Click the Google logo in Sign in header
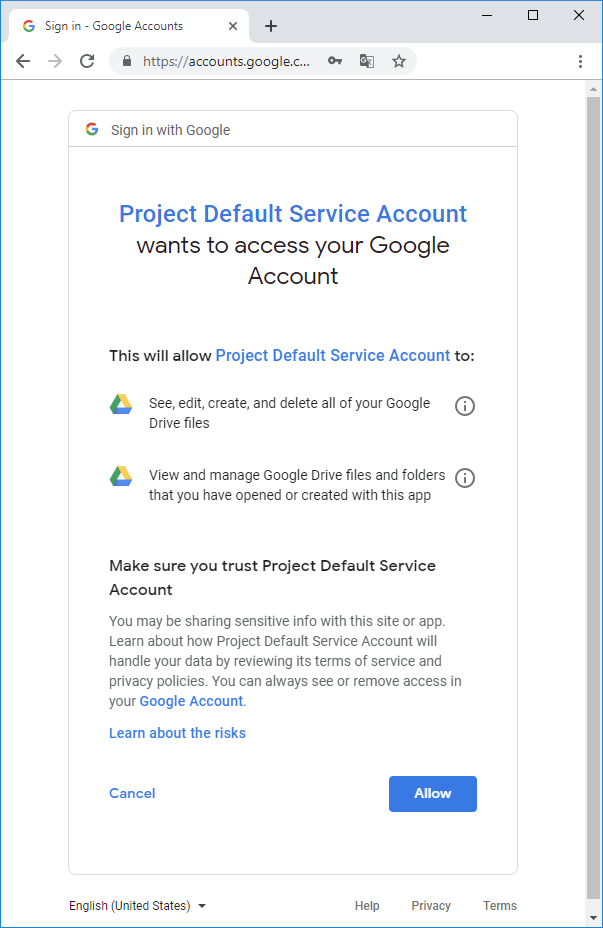The width and height of the screenshot is (603, 928). pos(92,129)
